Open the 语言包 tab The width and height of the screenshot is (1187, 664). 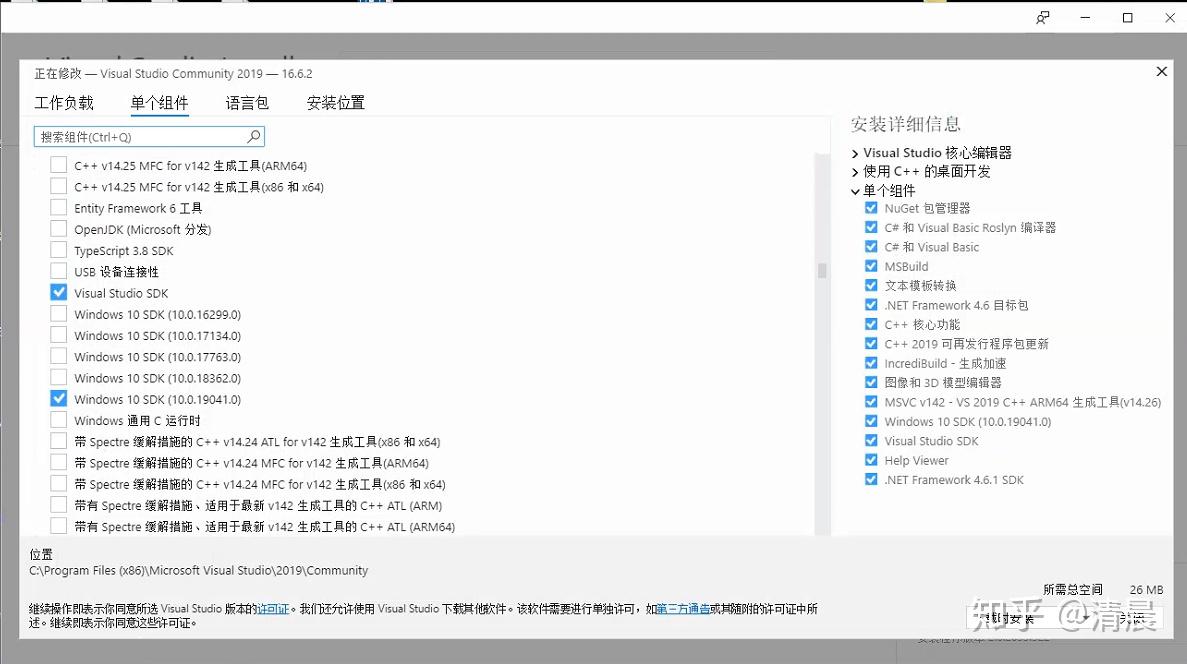click(x=246, y=102)
